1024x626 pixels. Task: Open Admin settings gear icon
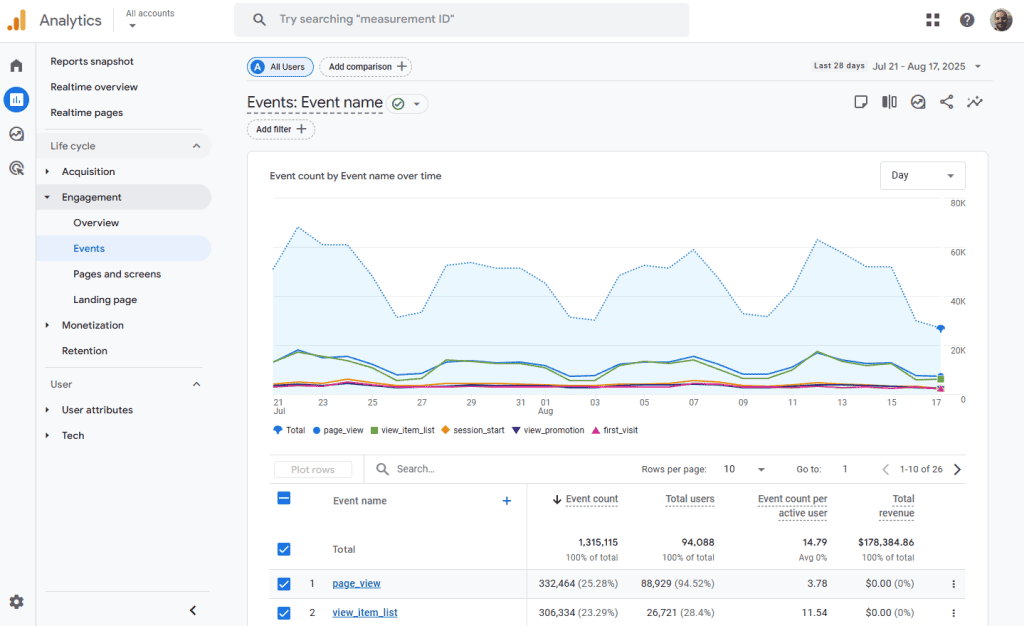click(x=16, y=602)
